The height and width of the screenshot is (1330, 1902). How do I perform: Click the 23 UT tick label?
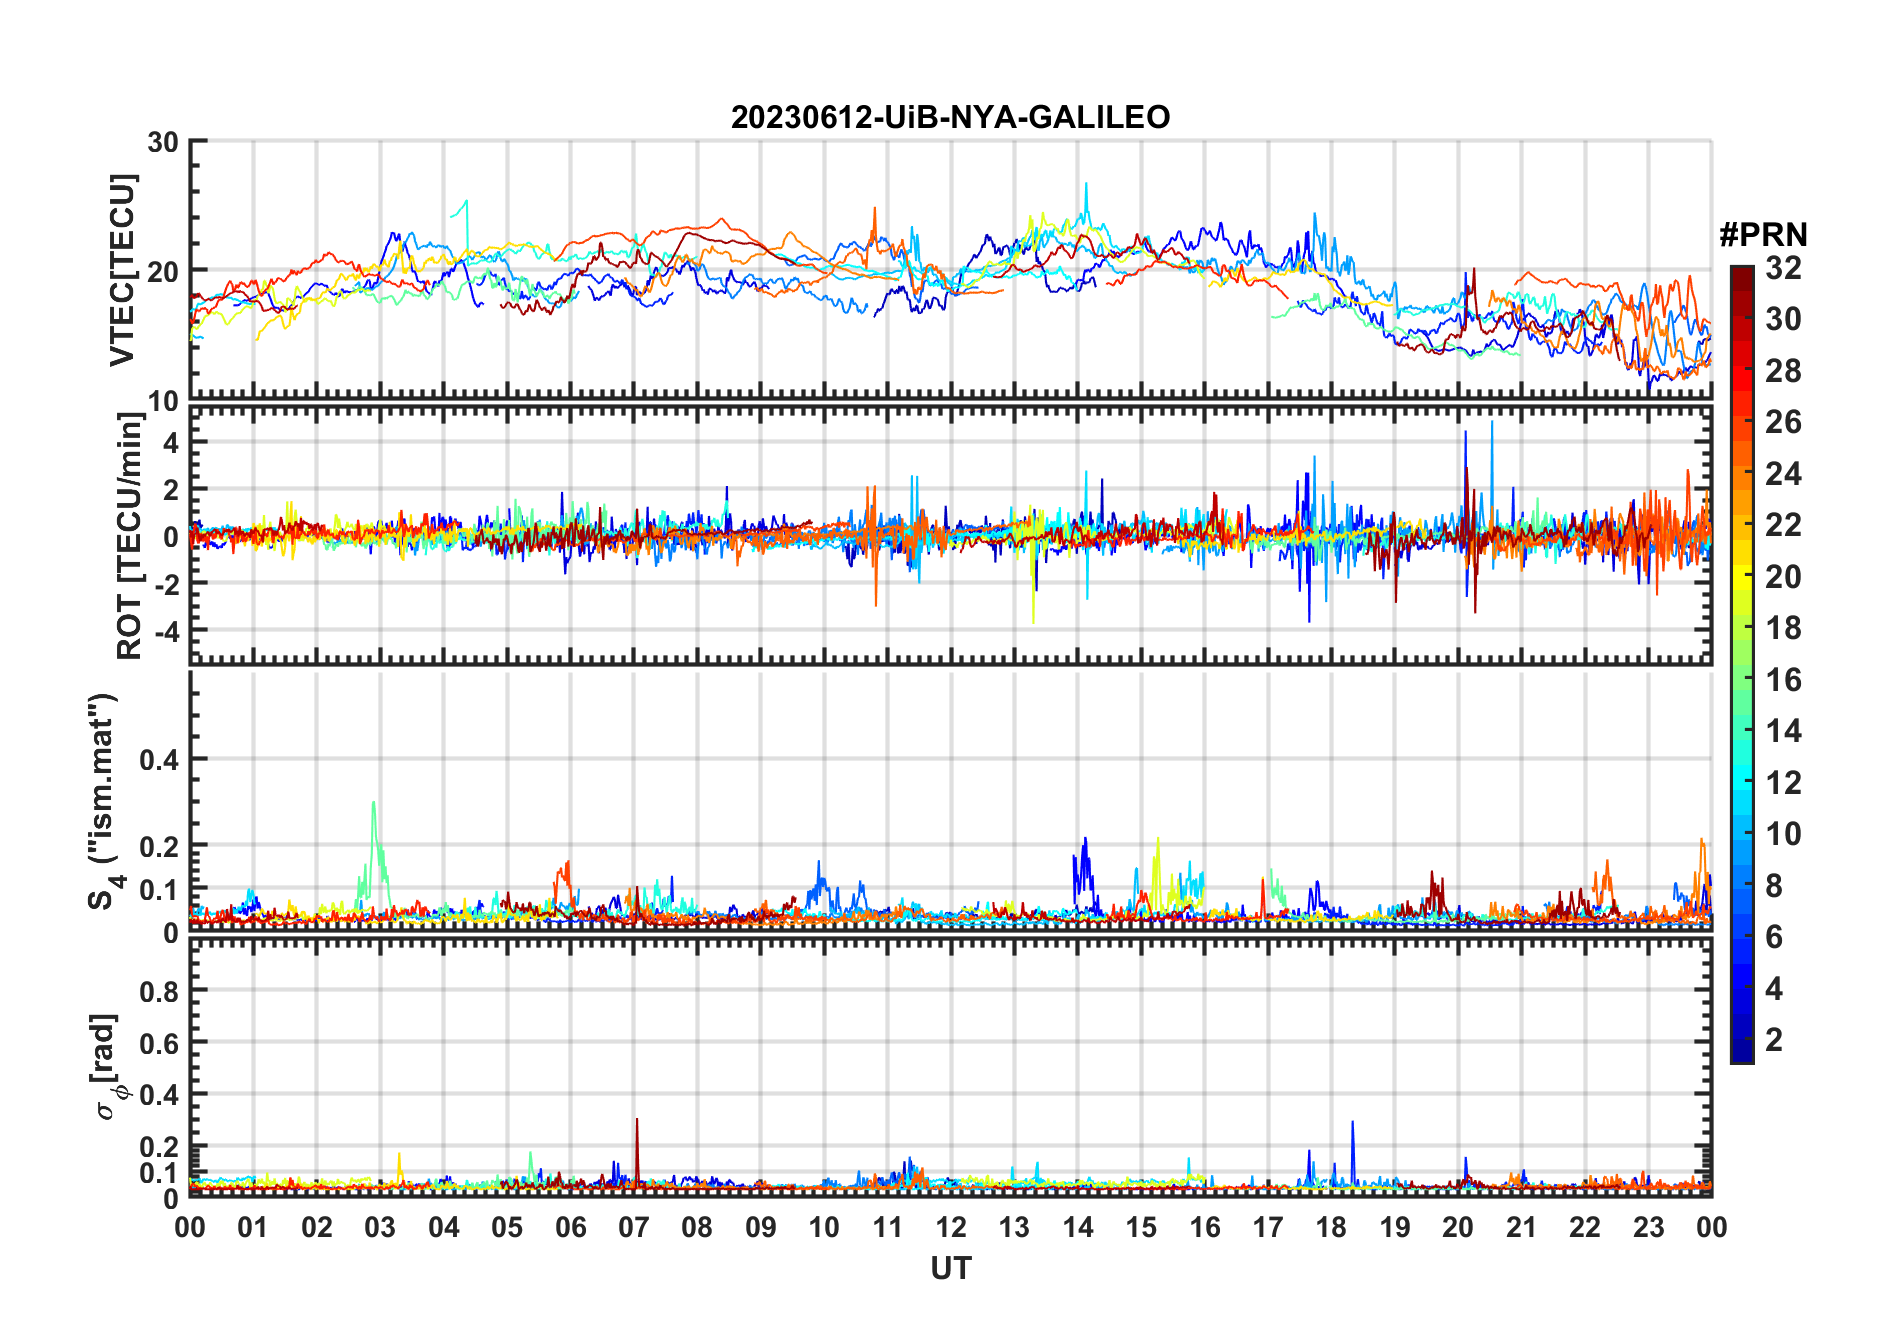coord(1648,1228)
